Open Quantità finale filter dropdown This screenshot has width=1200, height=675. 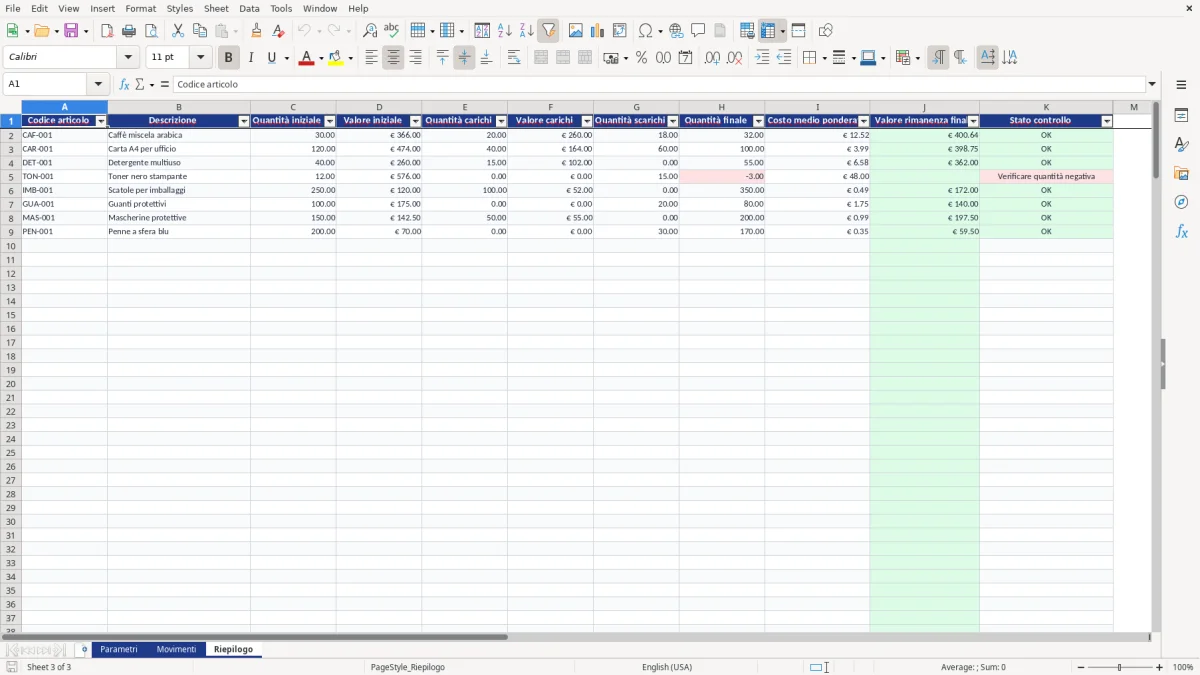click(758, 121)
